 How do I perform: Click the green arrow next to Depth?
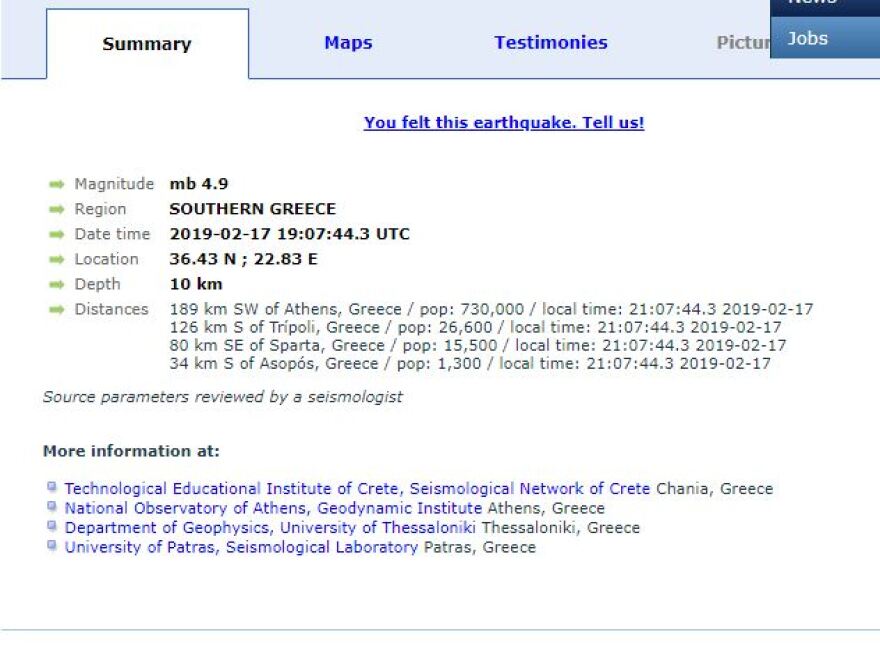point(56,284)
